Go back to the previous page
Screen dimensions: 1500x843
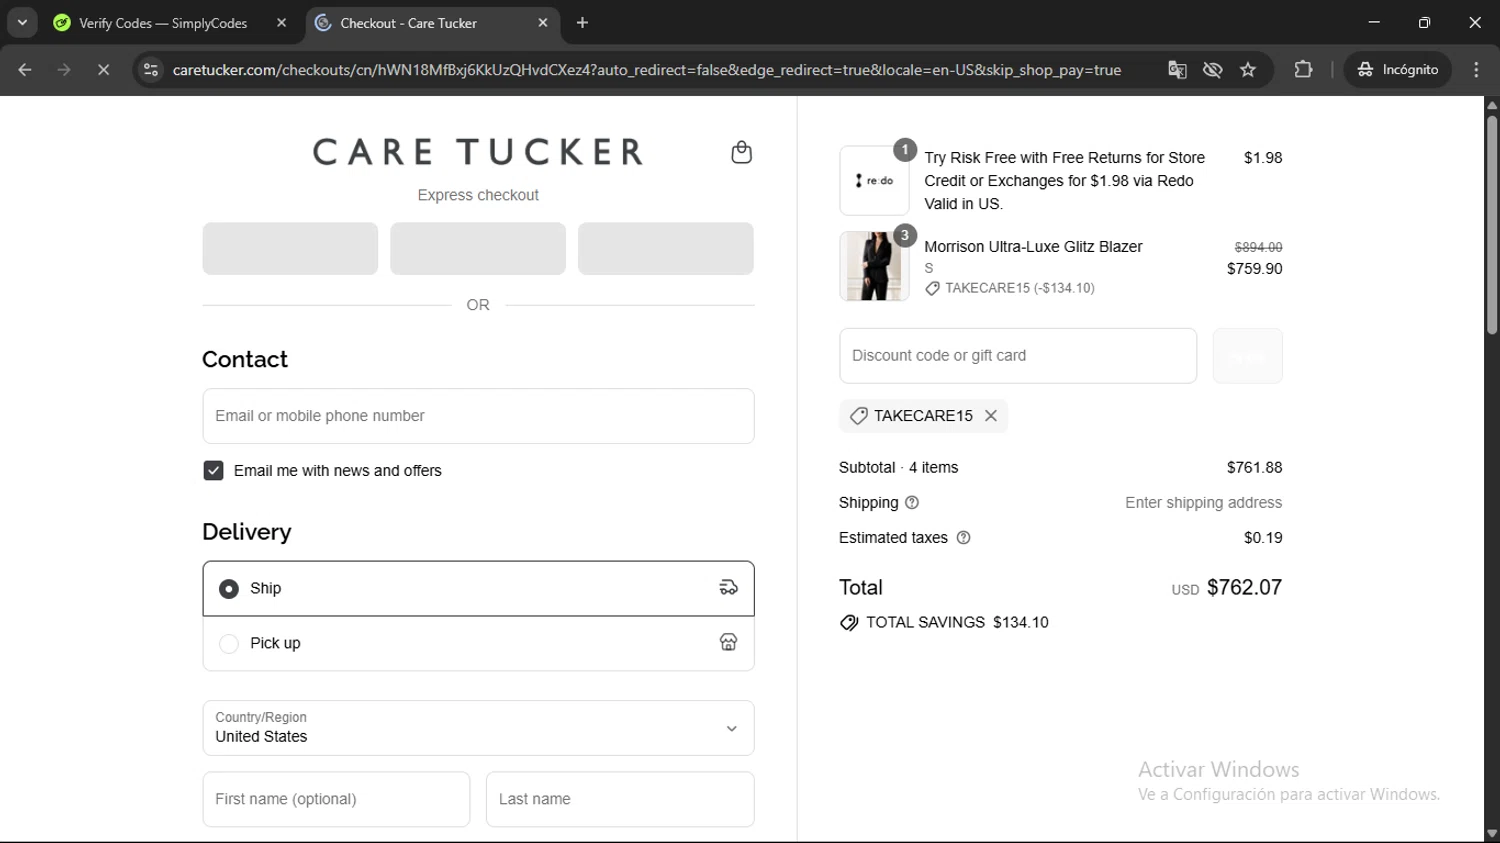[x=25, y=70]
